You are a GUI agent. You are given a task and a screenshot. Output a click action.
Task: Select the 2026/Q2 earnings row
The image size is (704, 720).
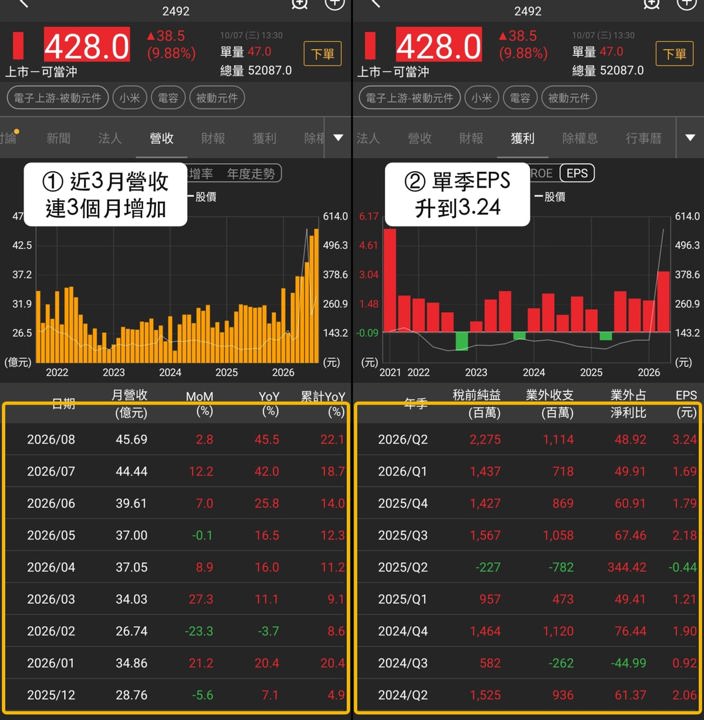coord(528,439)
